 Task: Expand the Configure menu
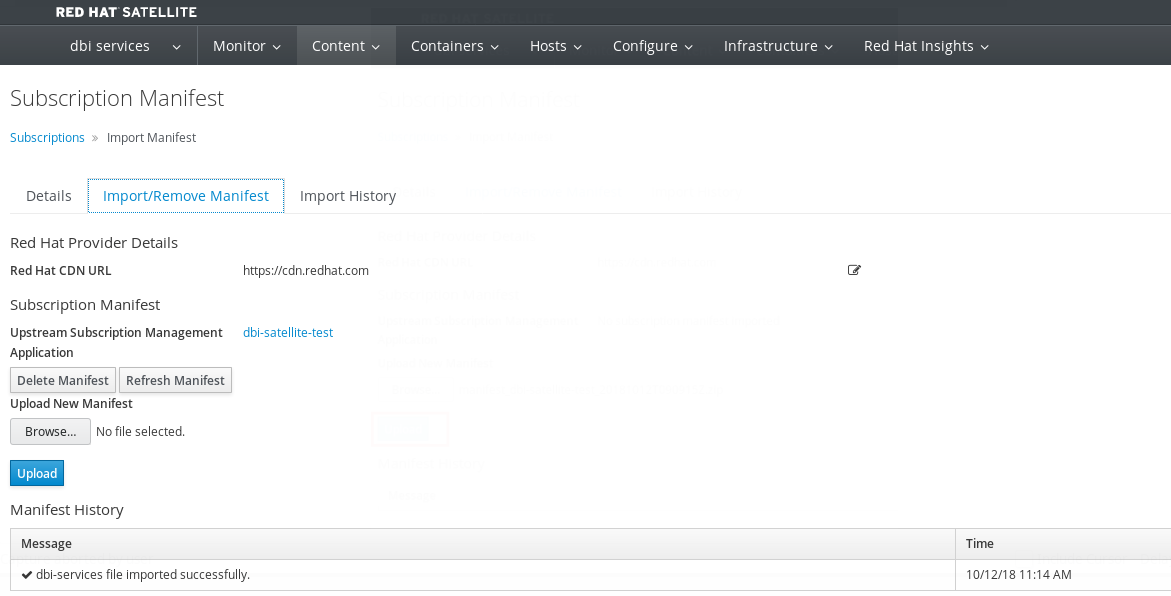coord(653,46)
